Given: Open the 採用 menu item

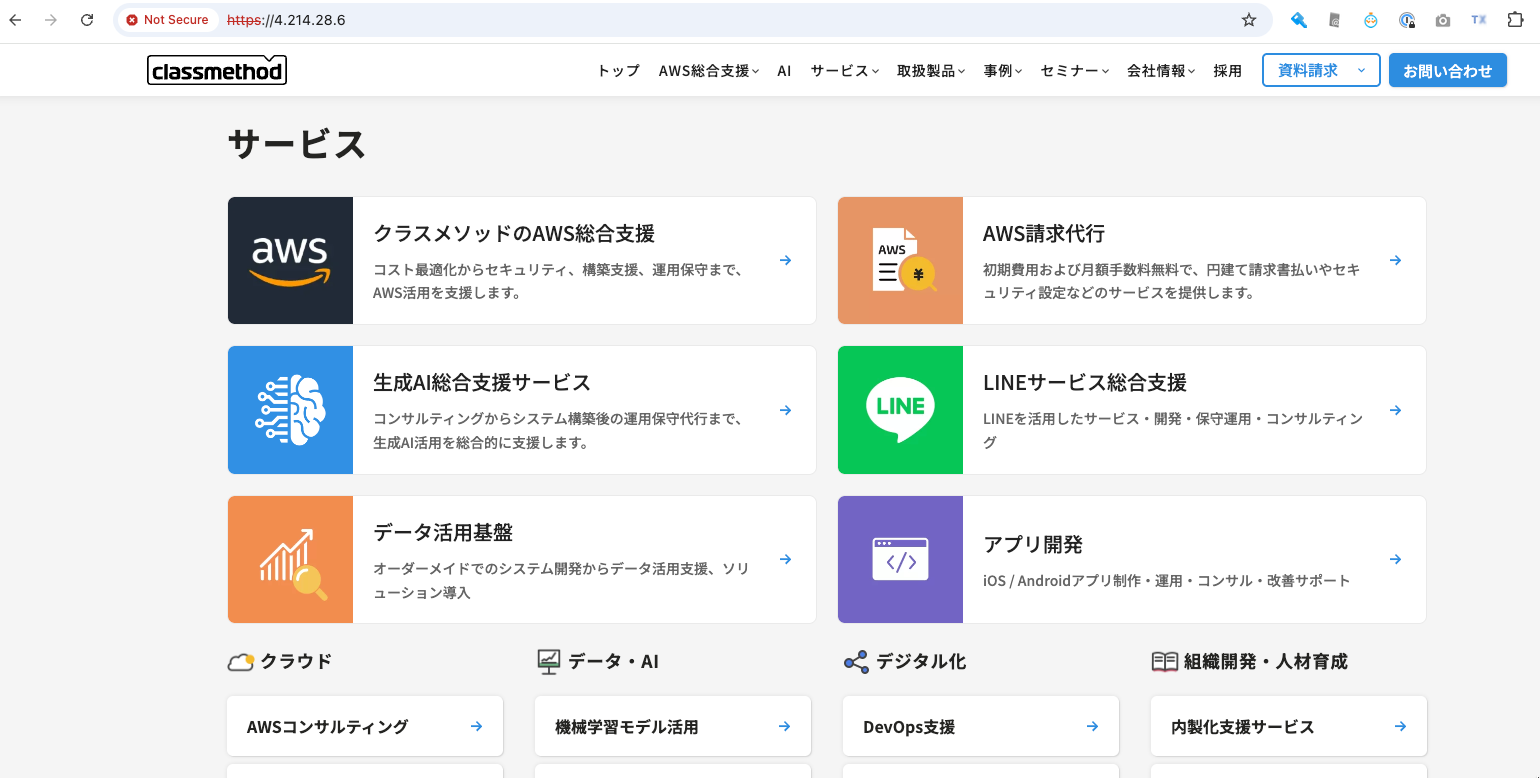Looking at the screenshot, I should coord(1228,70).
